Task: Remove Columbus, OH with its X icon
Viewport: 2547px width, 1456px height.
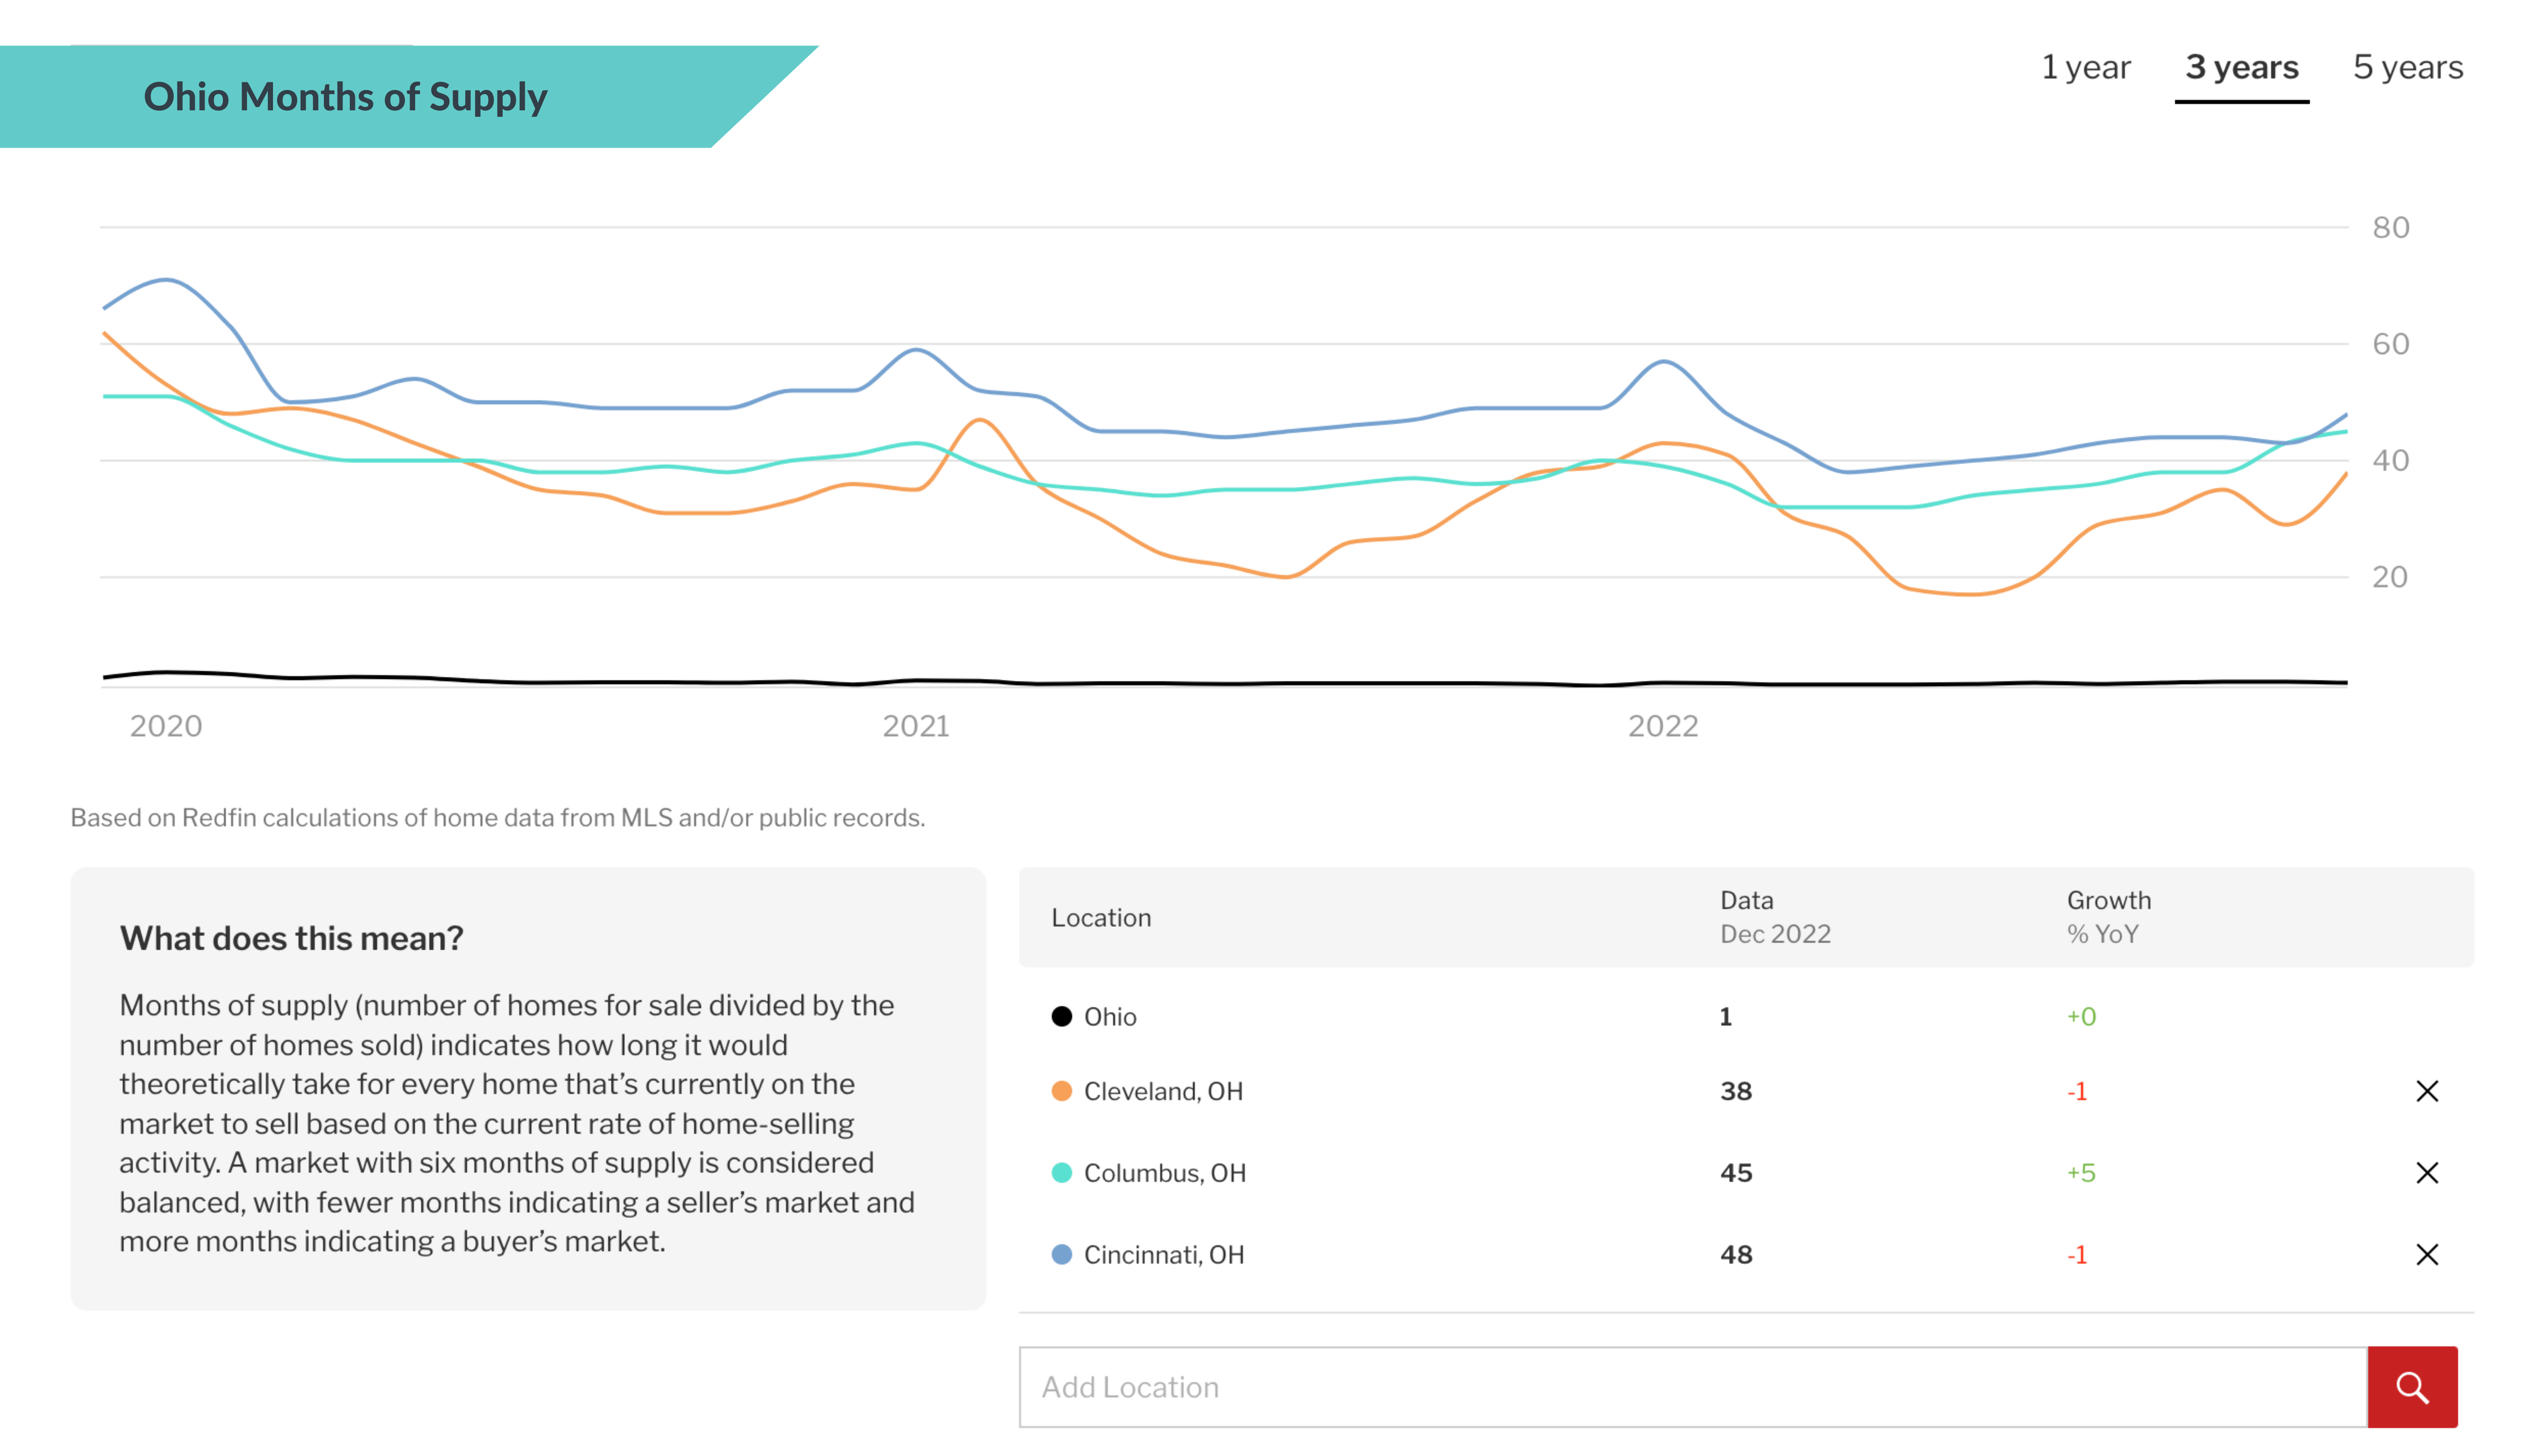Action: 2426,1172
